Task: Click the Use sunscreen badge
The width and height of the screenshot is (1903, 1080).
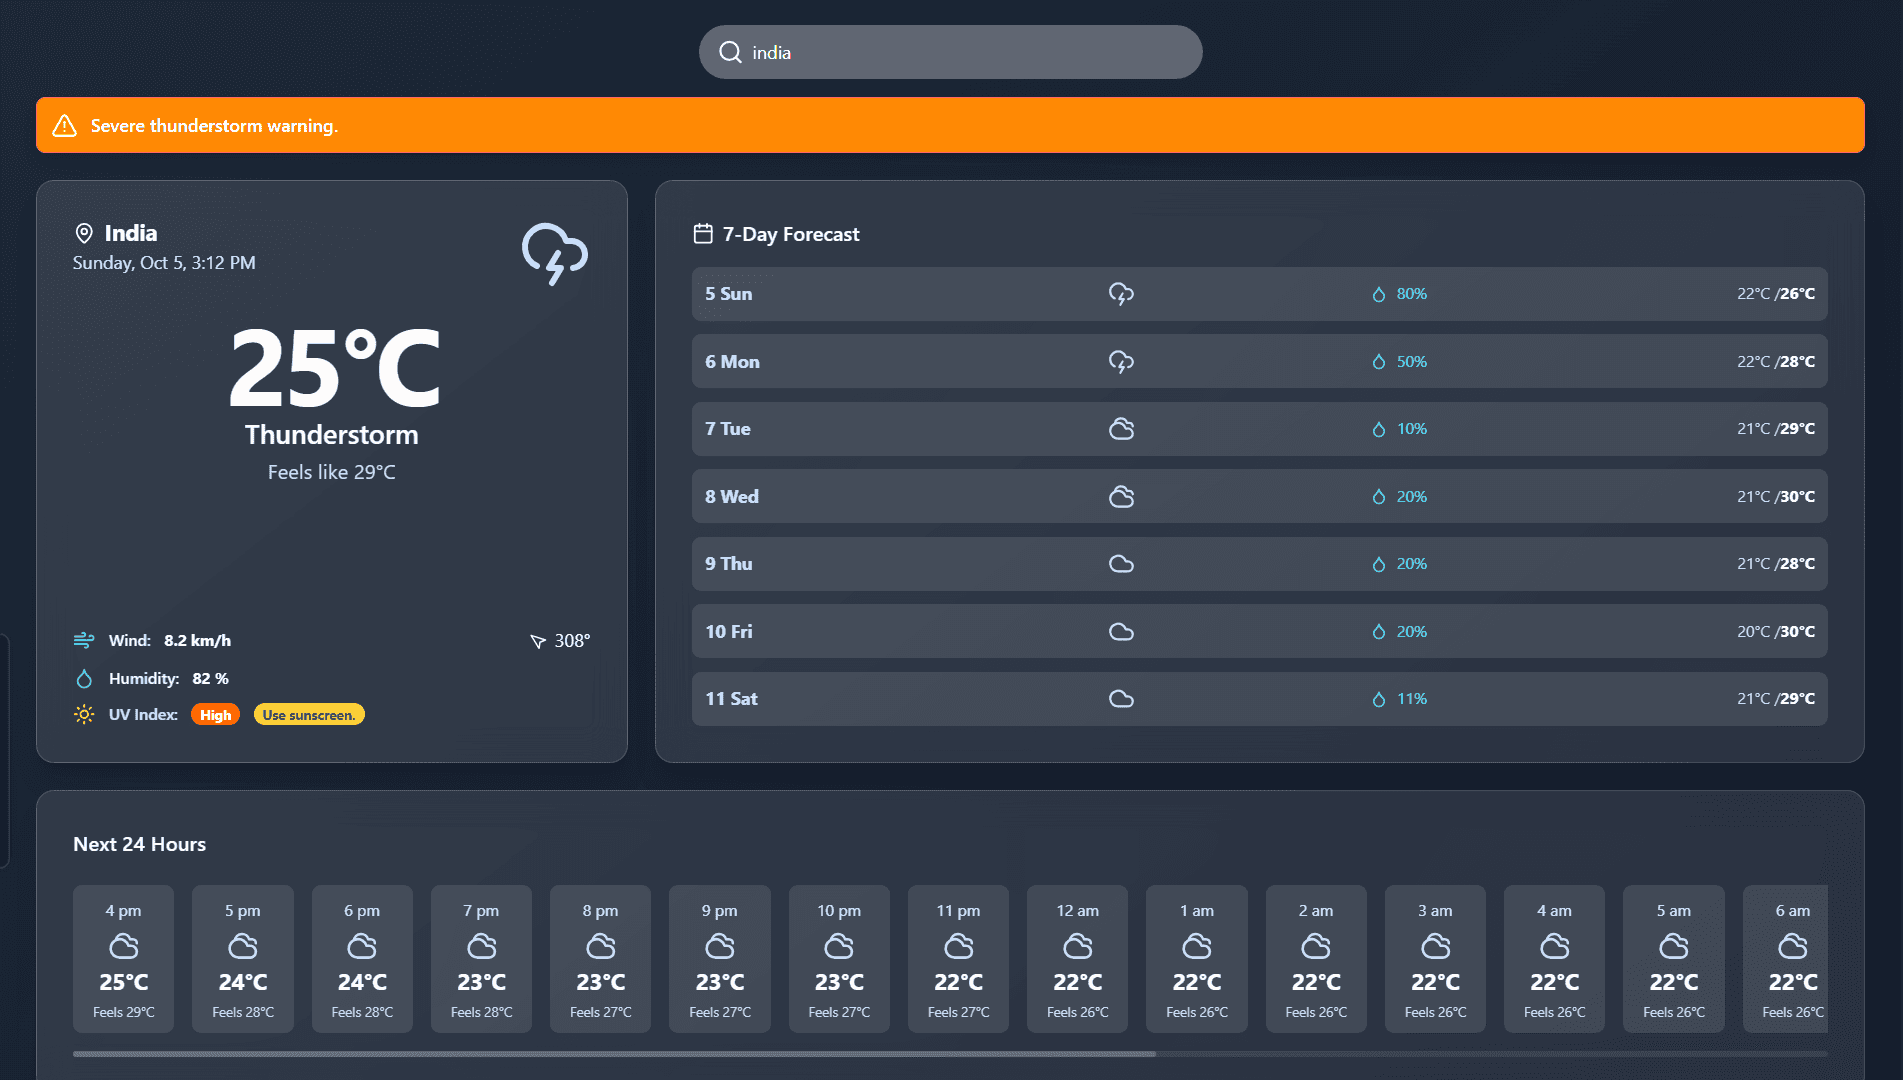Action: click(309, 715)
